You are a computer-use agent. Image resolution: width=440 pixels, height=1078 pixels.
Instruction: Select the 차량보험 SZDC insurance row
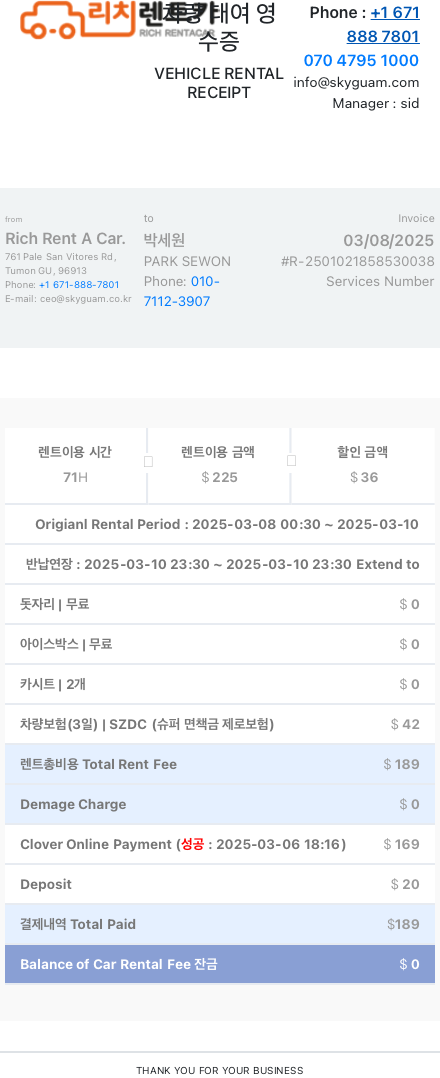tap(220, 724)
